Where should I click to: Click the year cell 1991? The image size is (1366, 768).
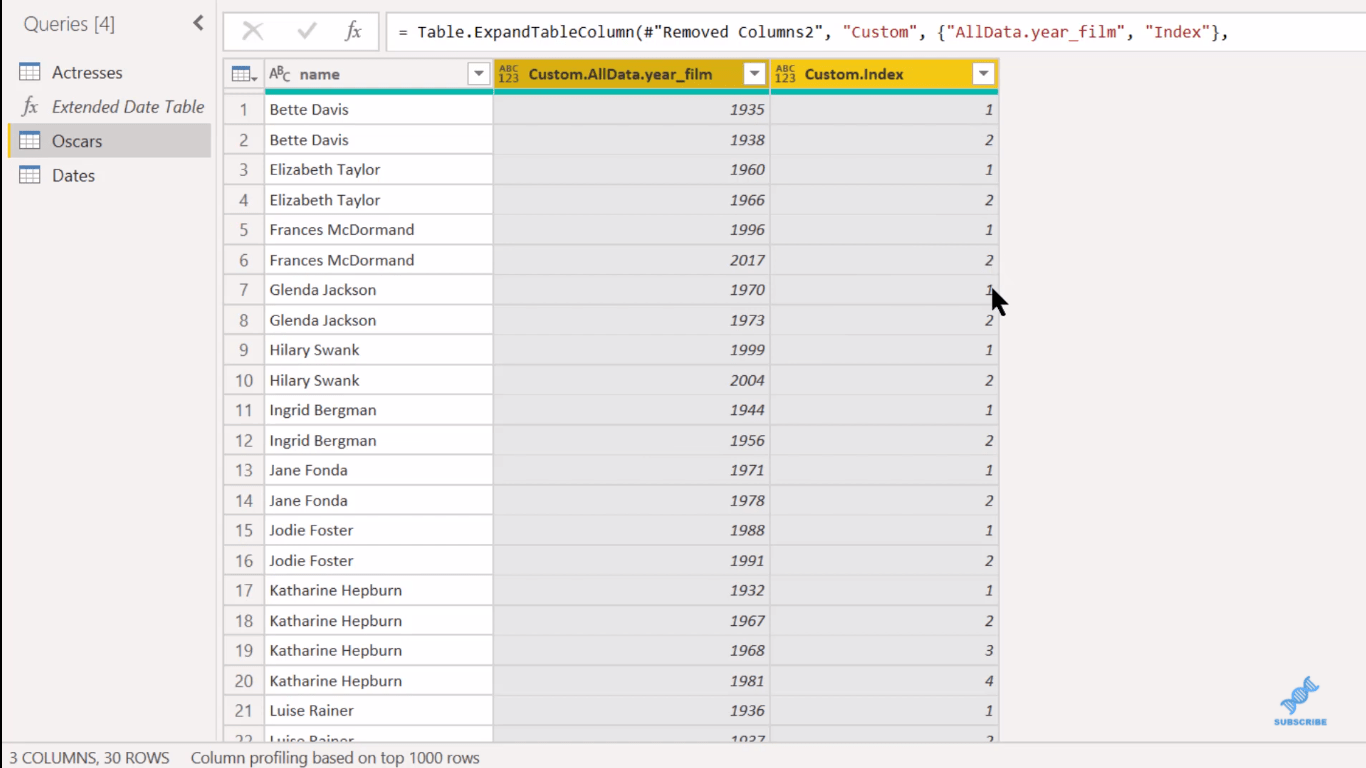click(x=632, y=560)
